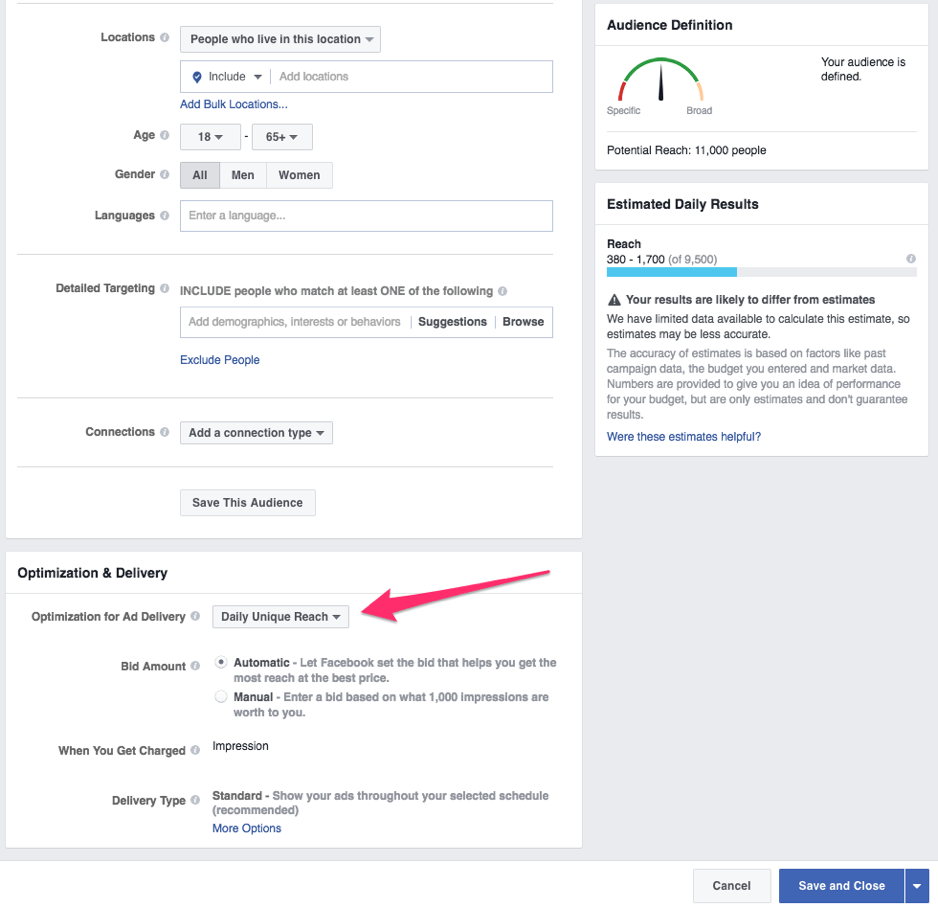Screen dimensions: 938x908
Task: Open arrow dropdown beside Save and Close
Action: 916,886
